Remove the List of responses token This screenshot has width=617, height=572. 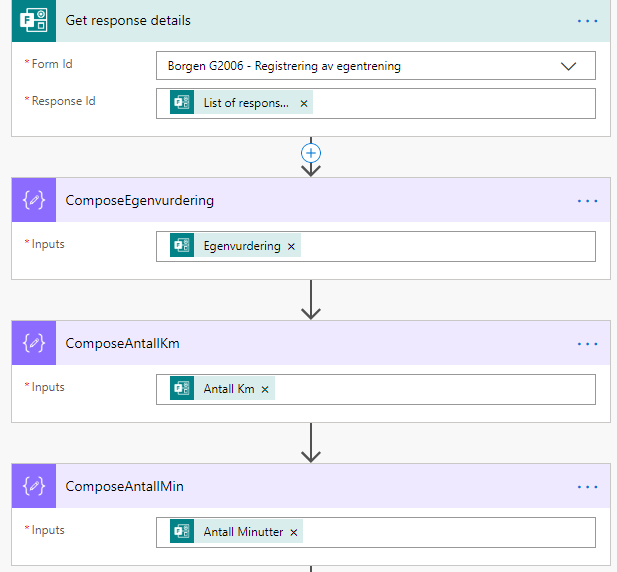[304, 103]
